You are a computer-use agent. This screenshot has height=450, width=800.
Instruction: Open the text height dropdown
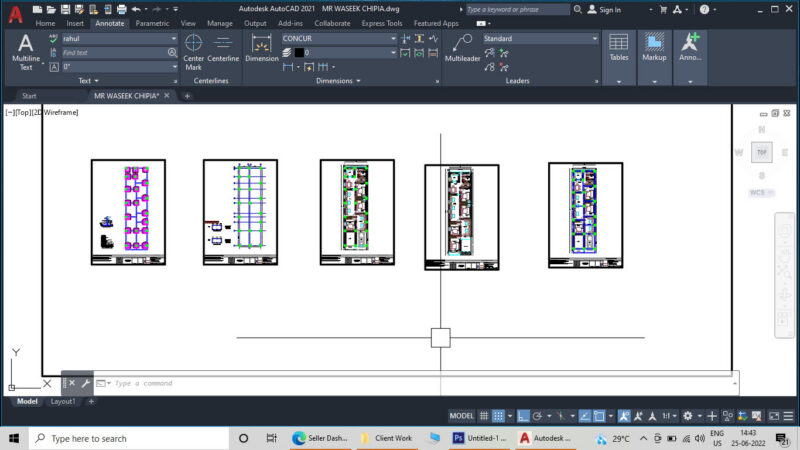(174, 67)
